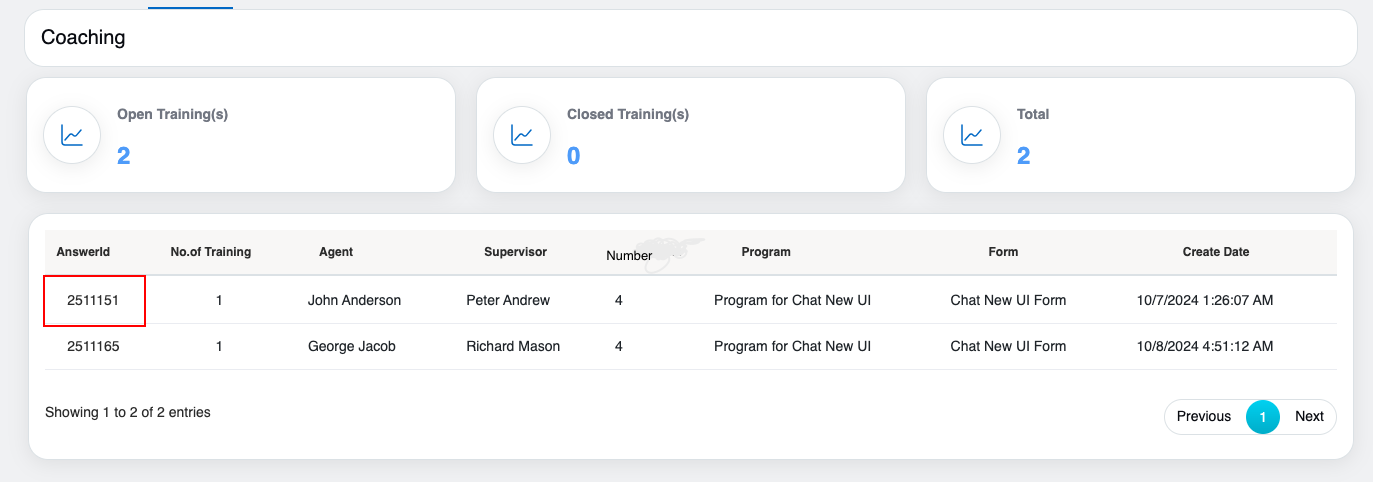The image size is (1373, 482).
Task: Sort table by Program column
Action: click(766, 252)
